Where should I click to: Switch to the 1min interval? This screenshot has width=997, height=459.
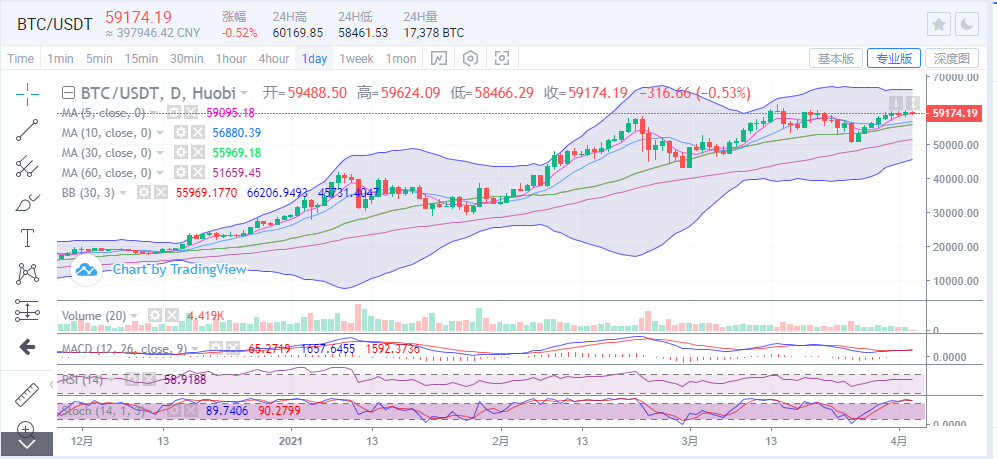(60, 58)
